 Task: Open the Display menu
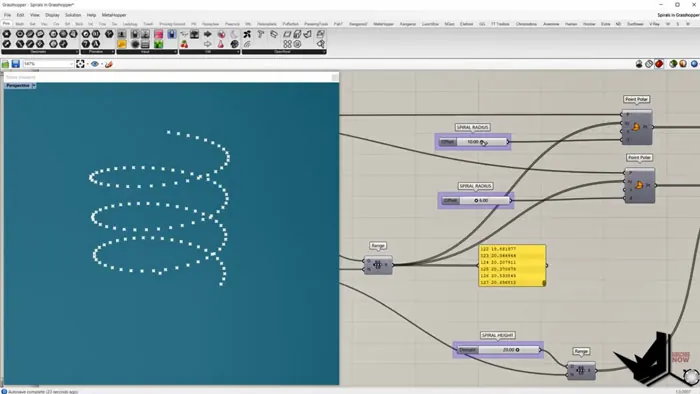pos(52,15)
